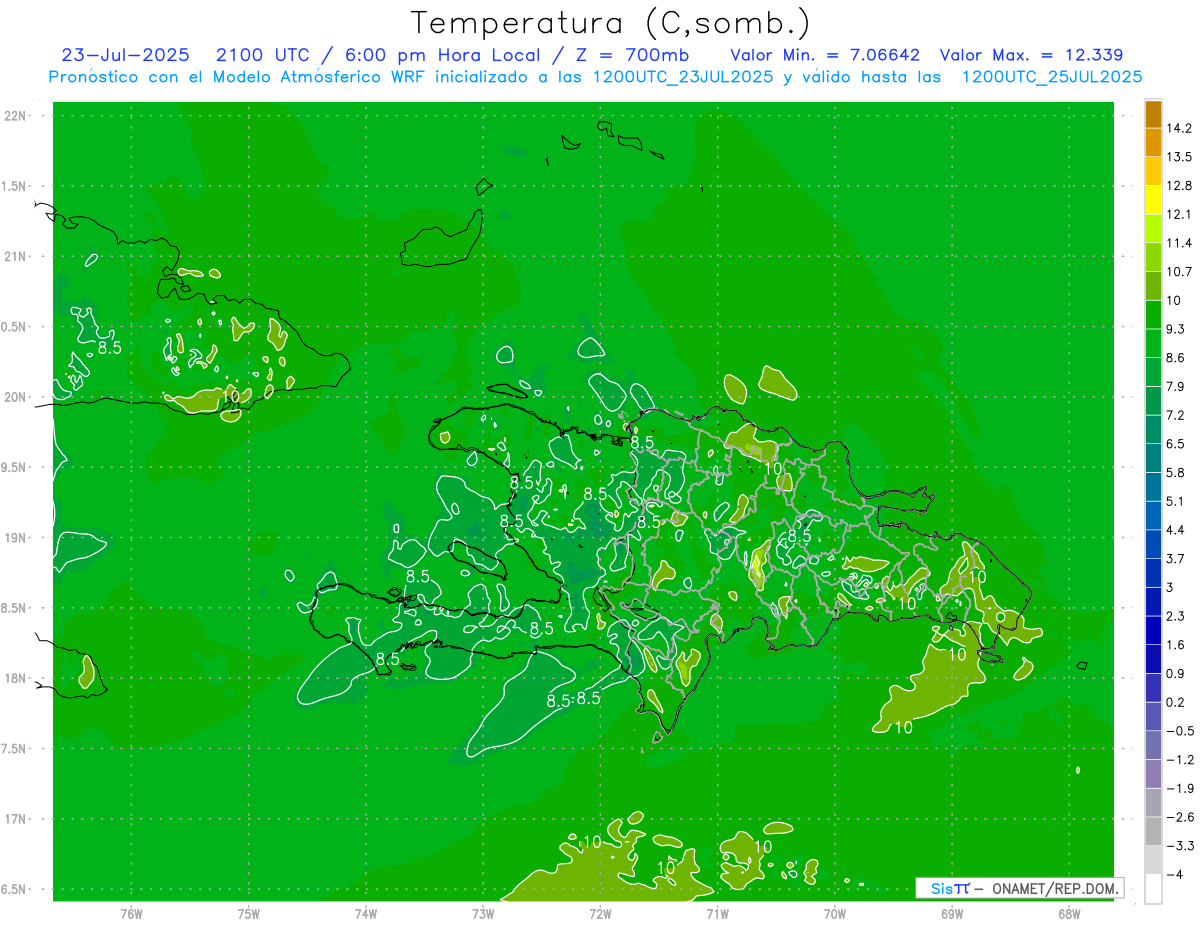
Task: Click the '3.7' colorbar value
Action: coord(1176,558)
